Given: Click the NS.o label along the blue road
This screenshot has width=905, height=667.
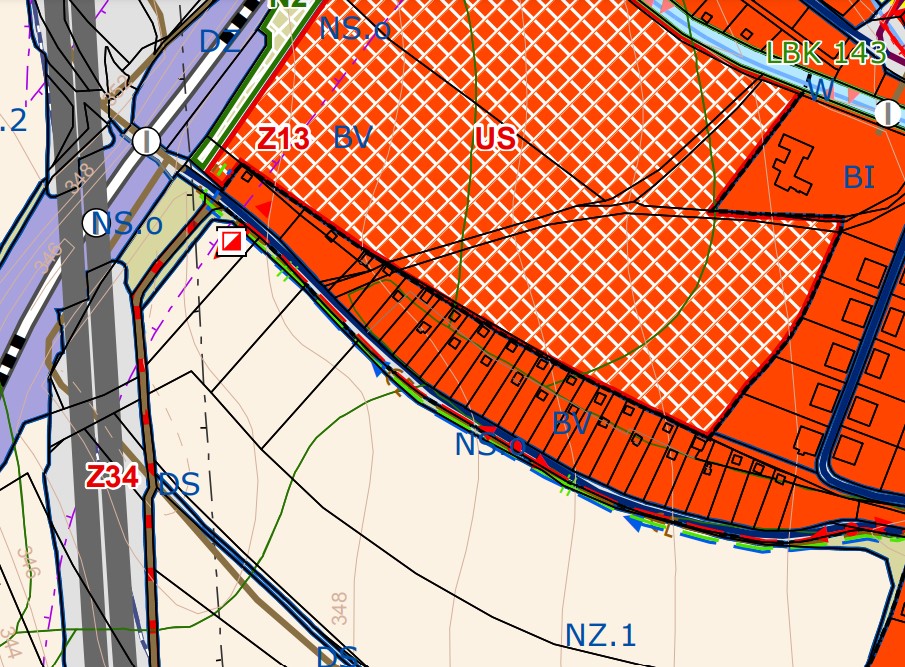Looking at the screenshot, I should coord(489,445).
